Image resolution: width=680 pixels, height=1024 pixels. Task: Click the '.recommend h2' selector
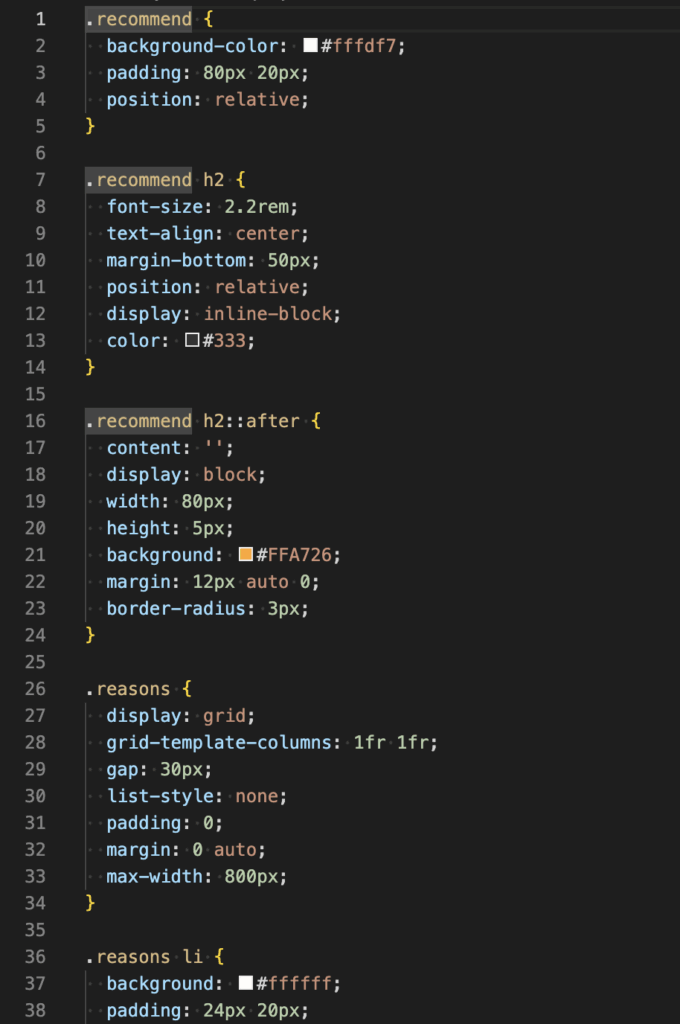[x=155, y=180]
